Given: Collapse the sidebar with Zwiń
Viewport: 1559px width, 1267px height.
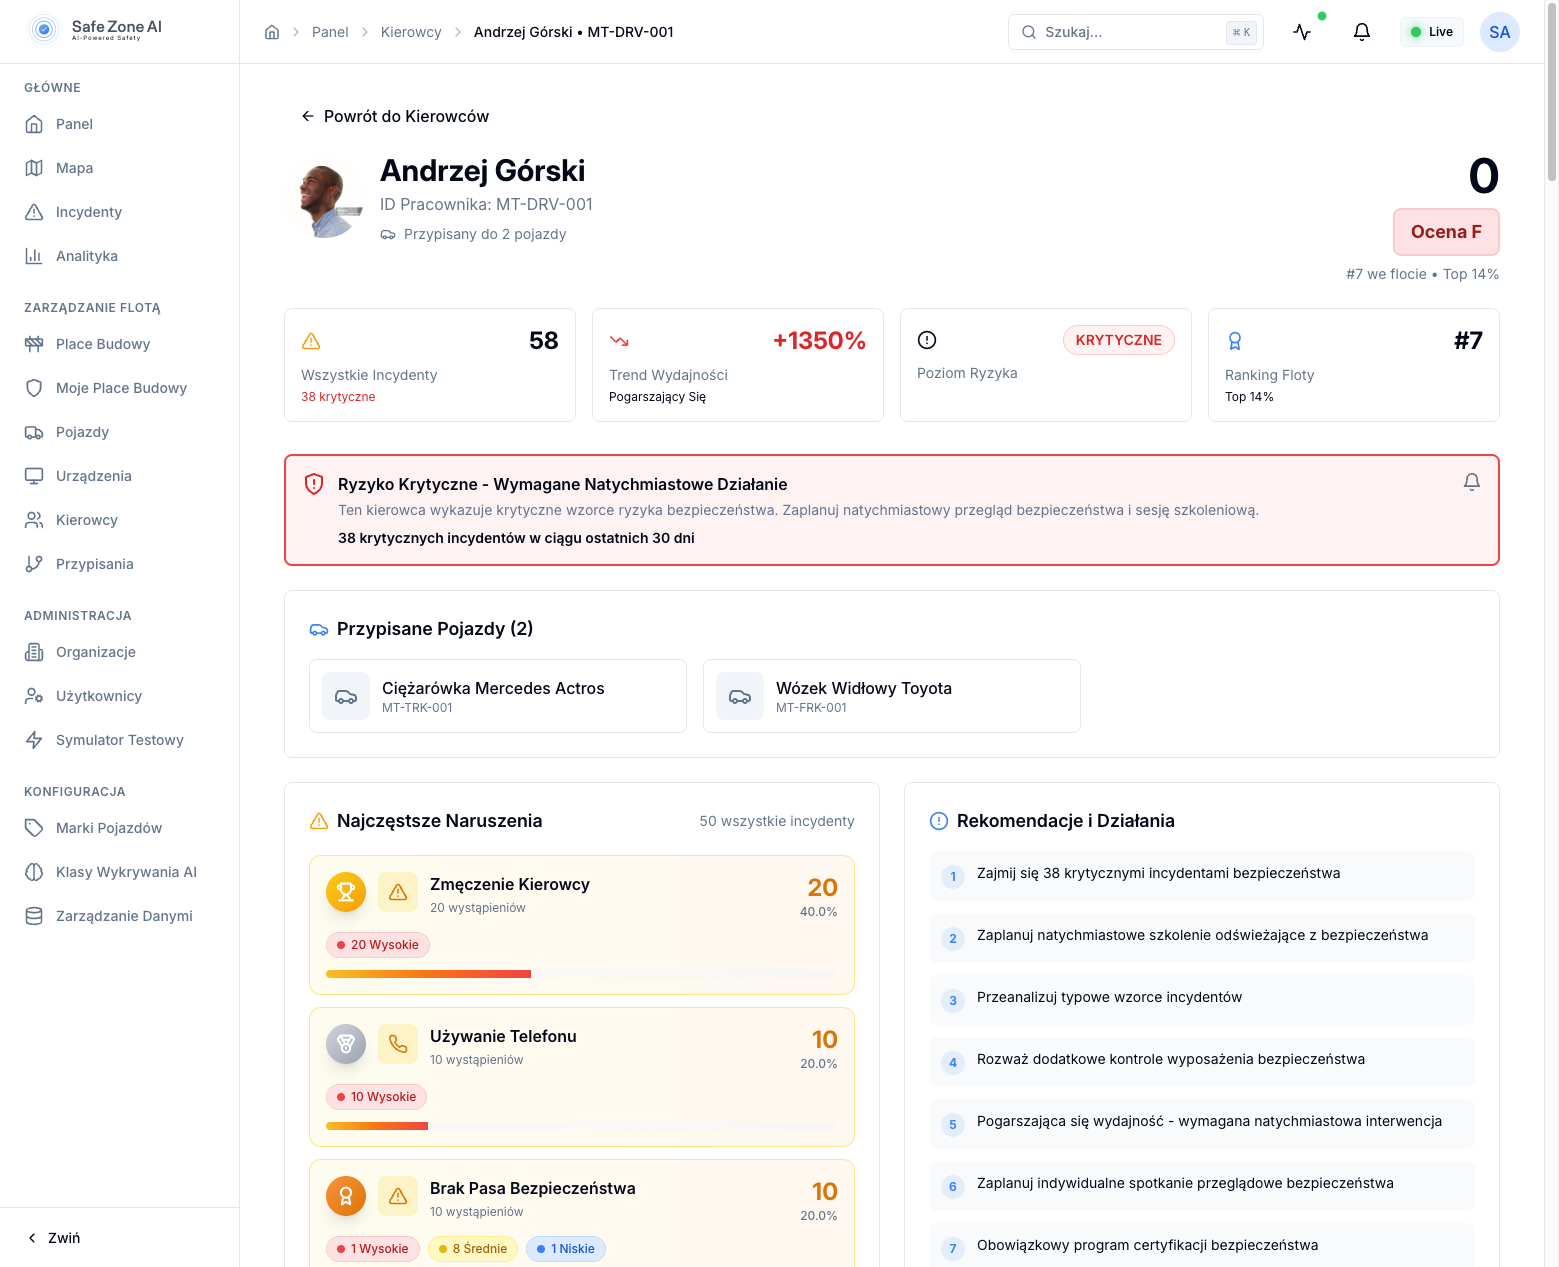Looking at the screenshot, I should click(x=55, y=1237).
